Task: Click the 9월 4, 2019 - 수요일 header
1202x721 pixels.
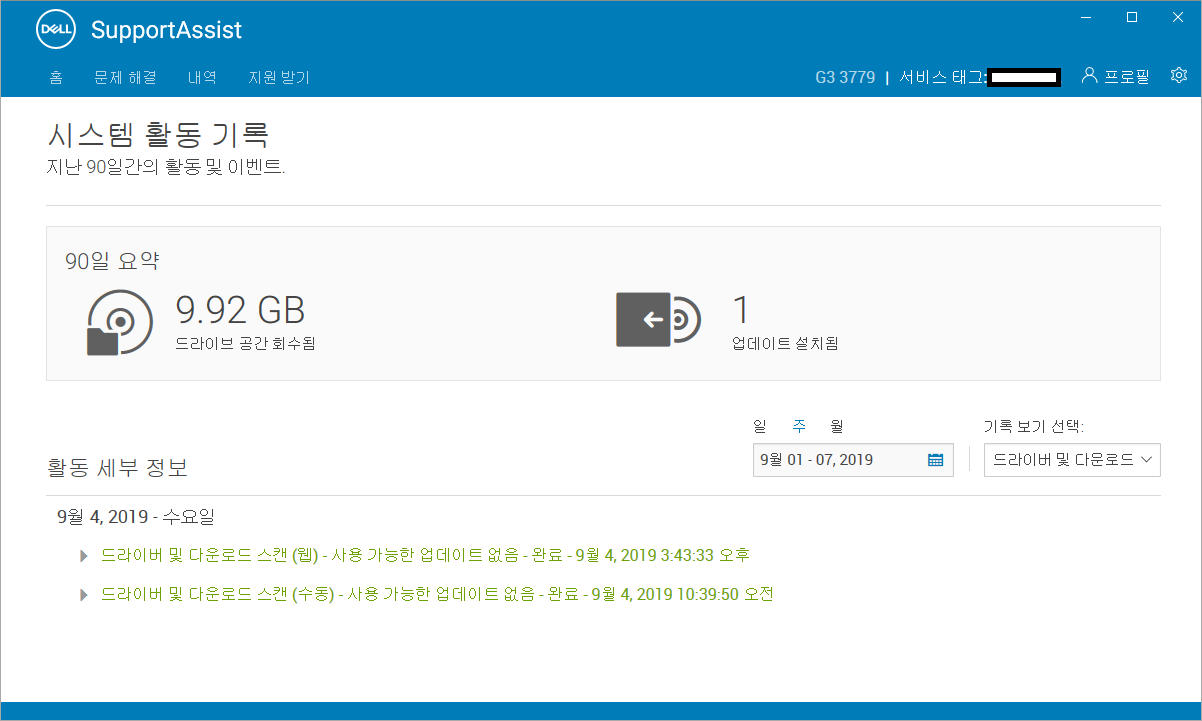Action: pos(136,517)
